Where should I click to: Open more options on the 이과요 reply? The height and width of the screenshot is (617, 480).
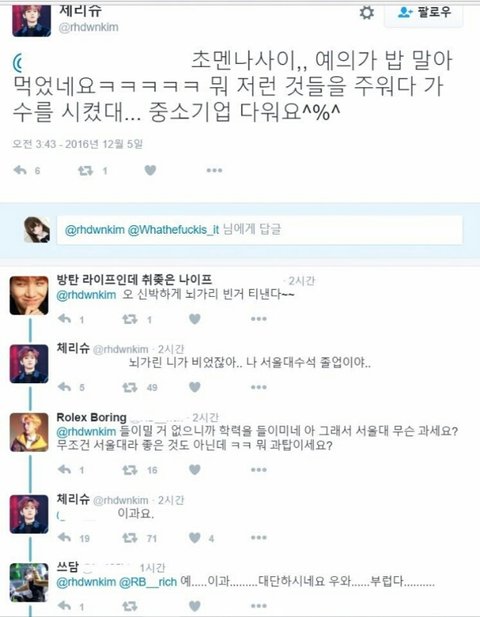[259, 538]
